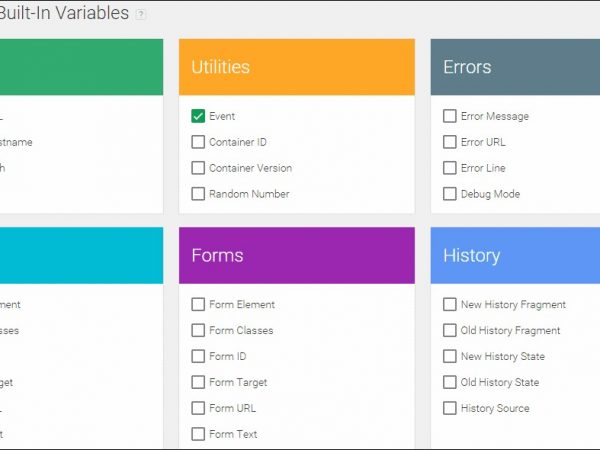Enable the Debug Mode checkbox
Screen dimensions: 600x450
450,194
